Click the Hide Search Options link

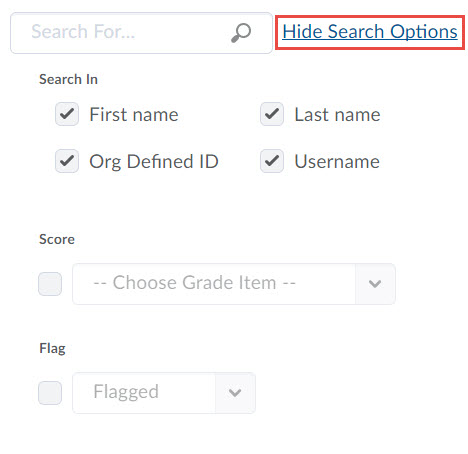[370, 32]
